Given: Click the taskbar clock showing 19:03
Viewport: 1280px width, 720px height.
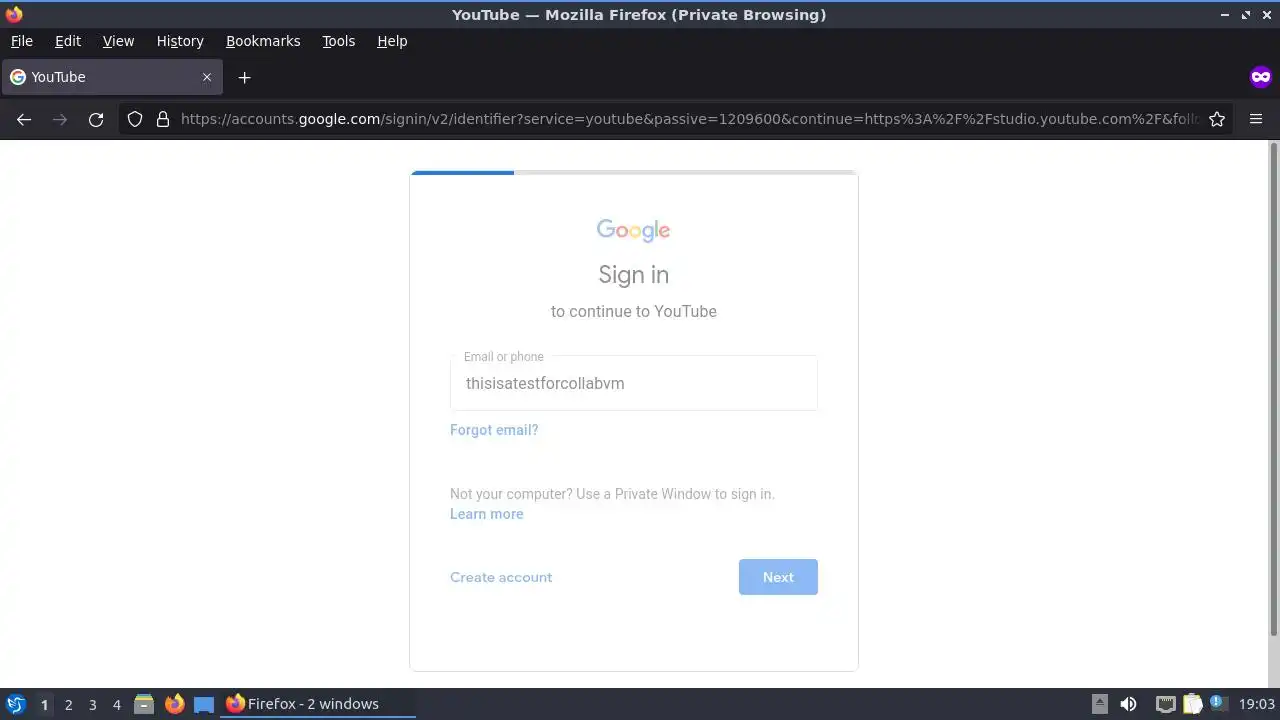Looking at the screenshot, I should [x=1256, y=704].
